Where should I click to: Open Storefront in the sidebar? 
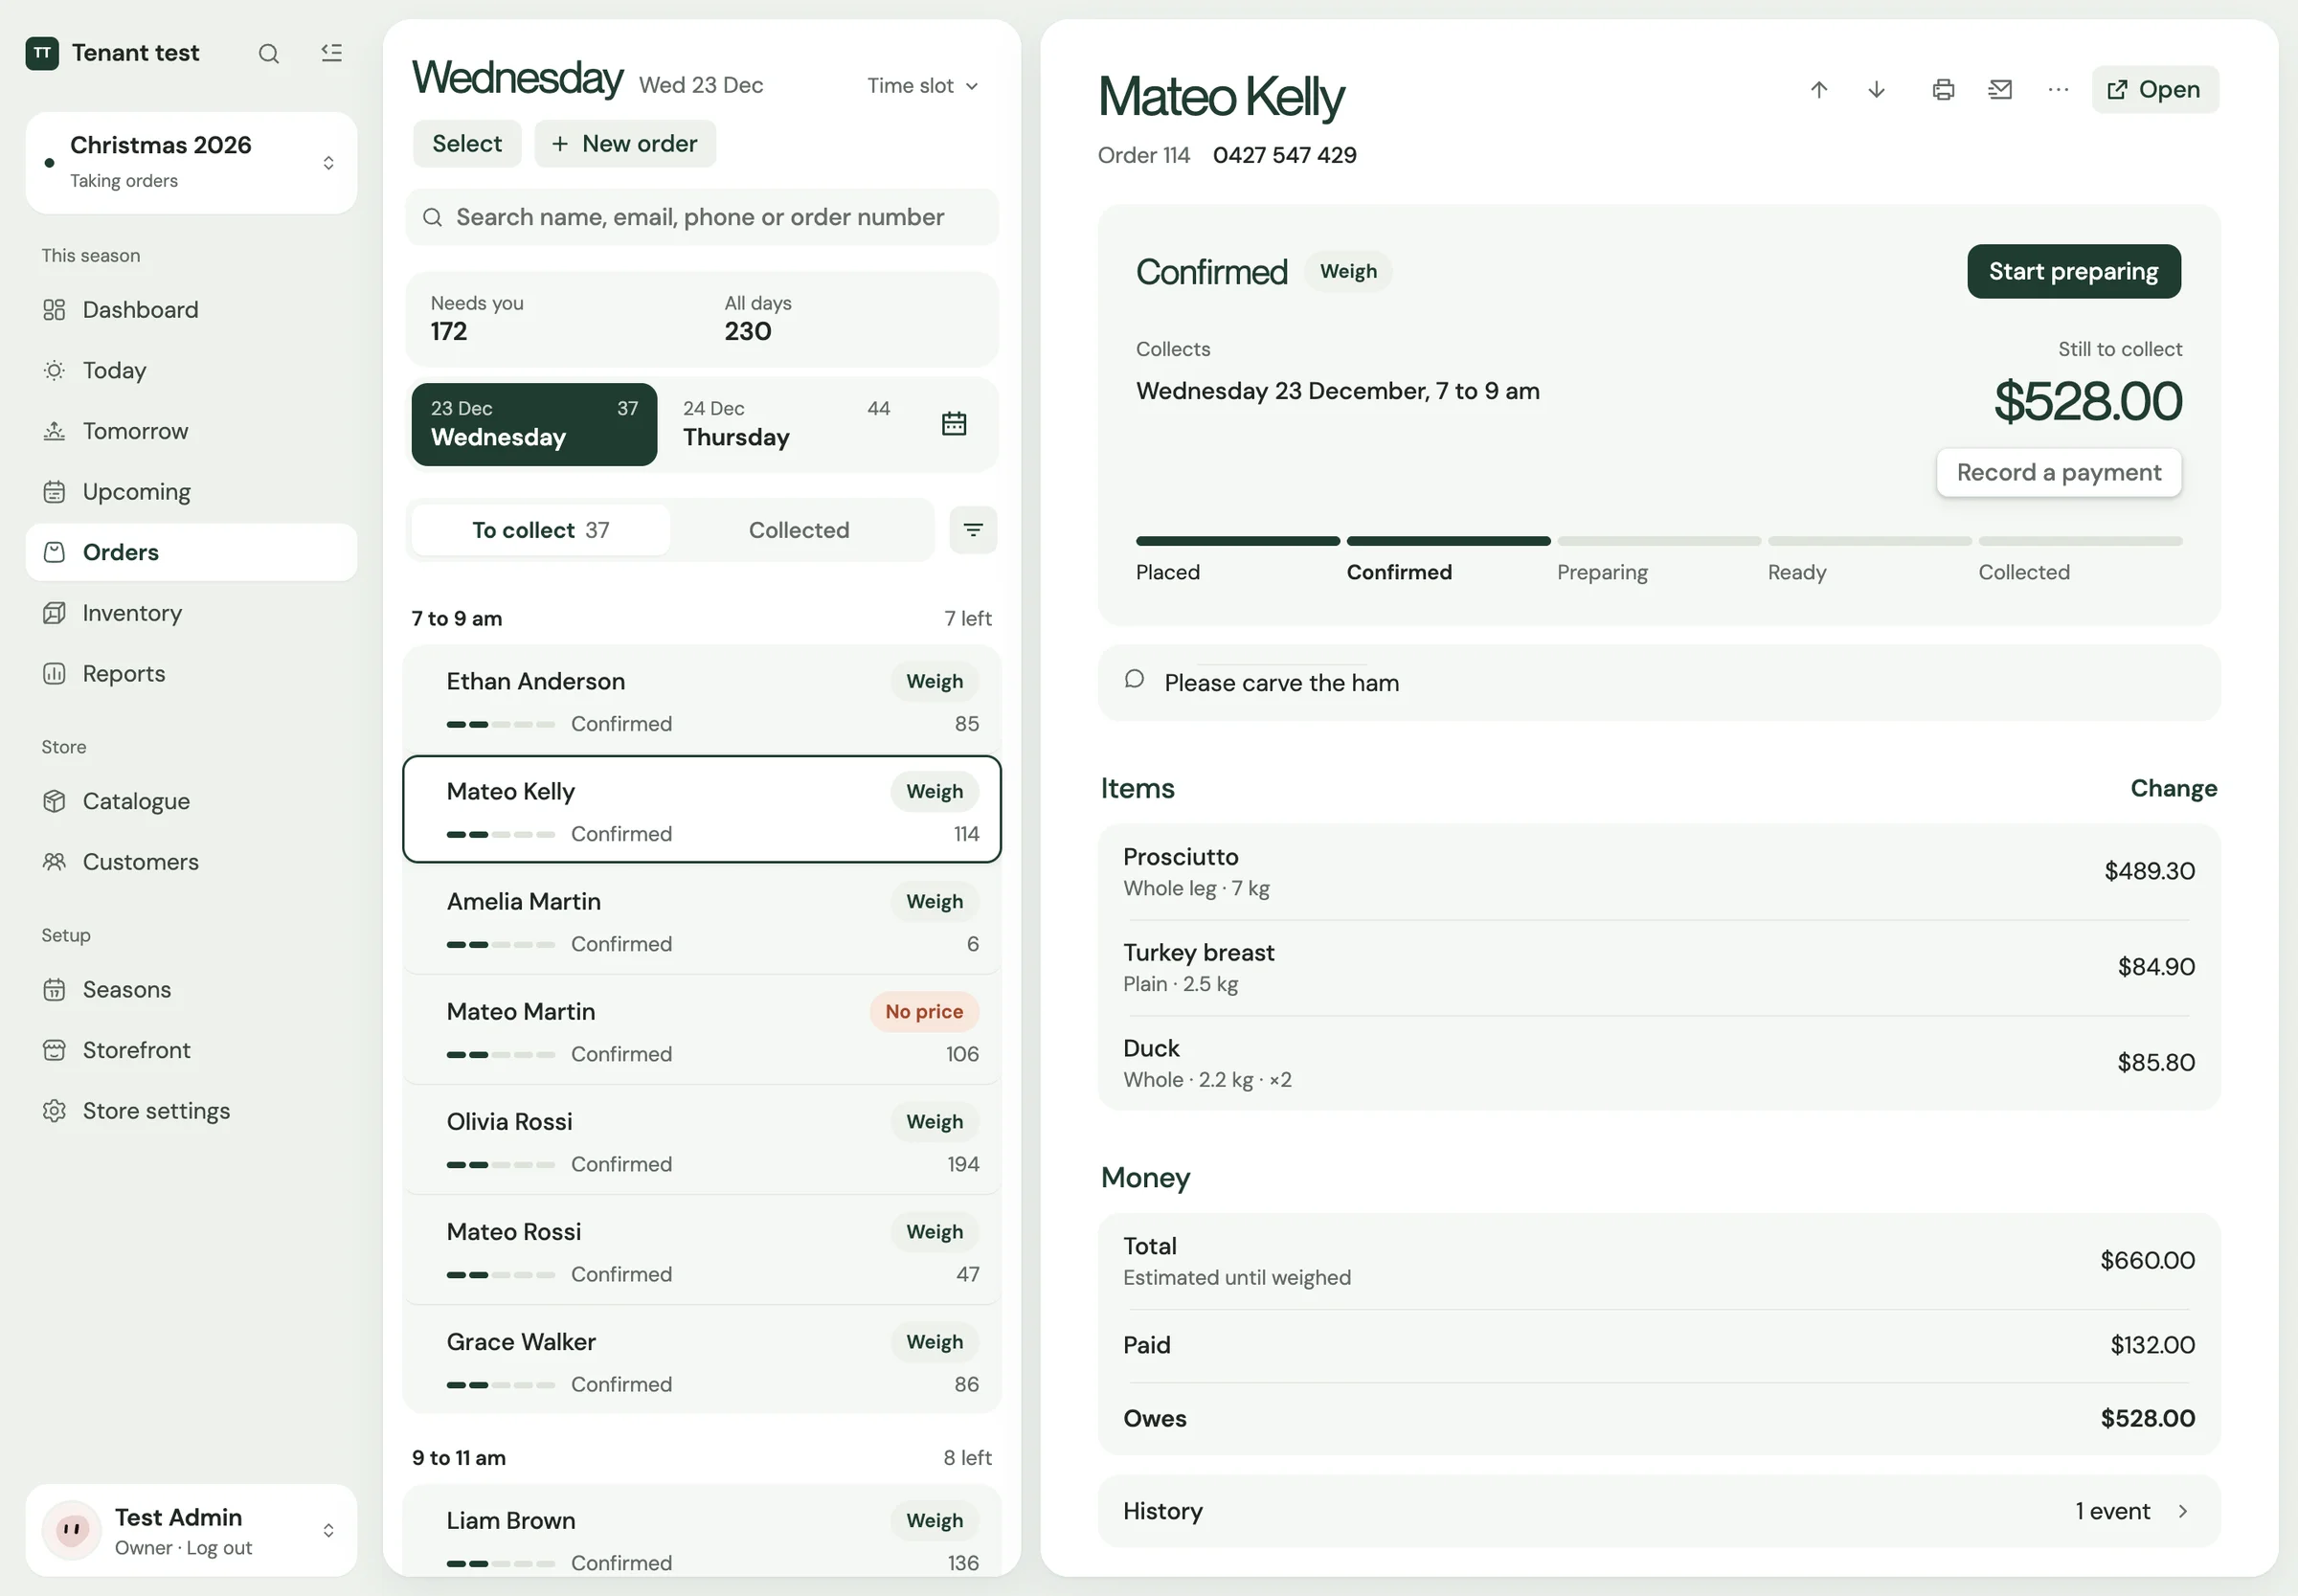click(x=191, y=1050)
